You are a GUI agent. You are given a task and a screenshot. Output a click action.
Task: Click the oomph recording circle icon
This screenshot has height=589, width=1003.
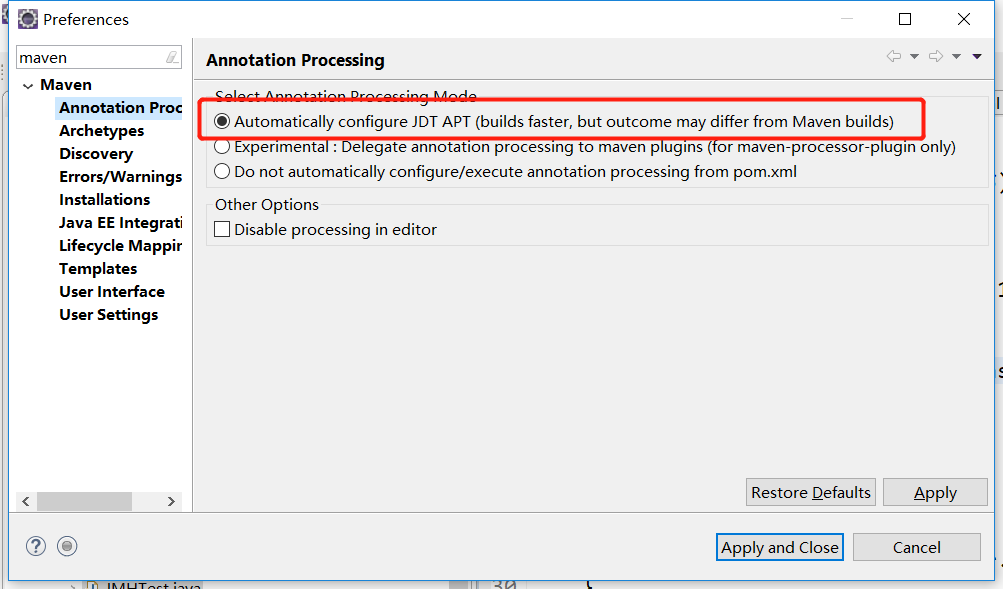tap(67, 546)
